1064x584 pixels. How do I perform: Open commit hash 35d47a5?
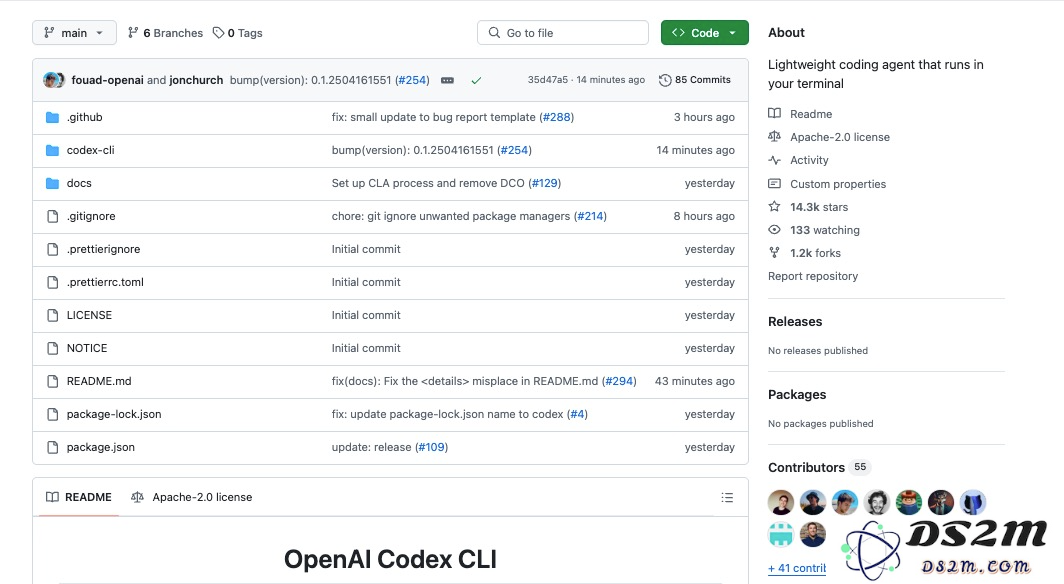(x=548, y=79)
